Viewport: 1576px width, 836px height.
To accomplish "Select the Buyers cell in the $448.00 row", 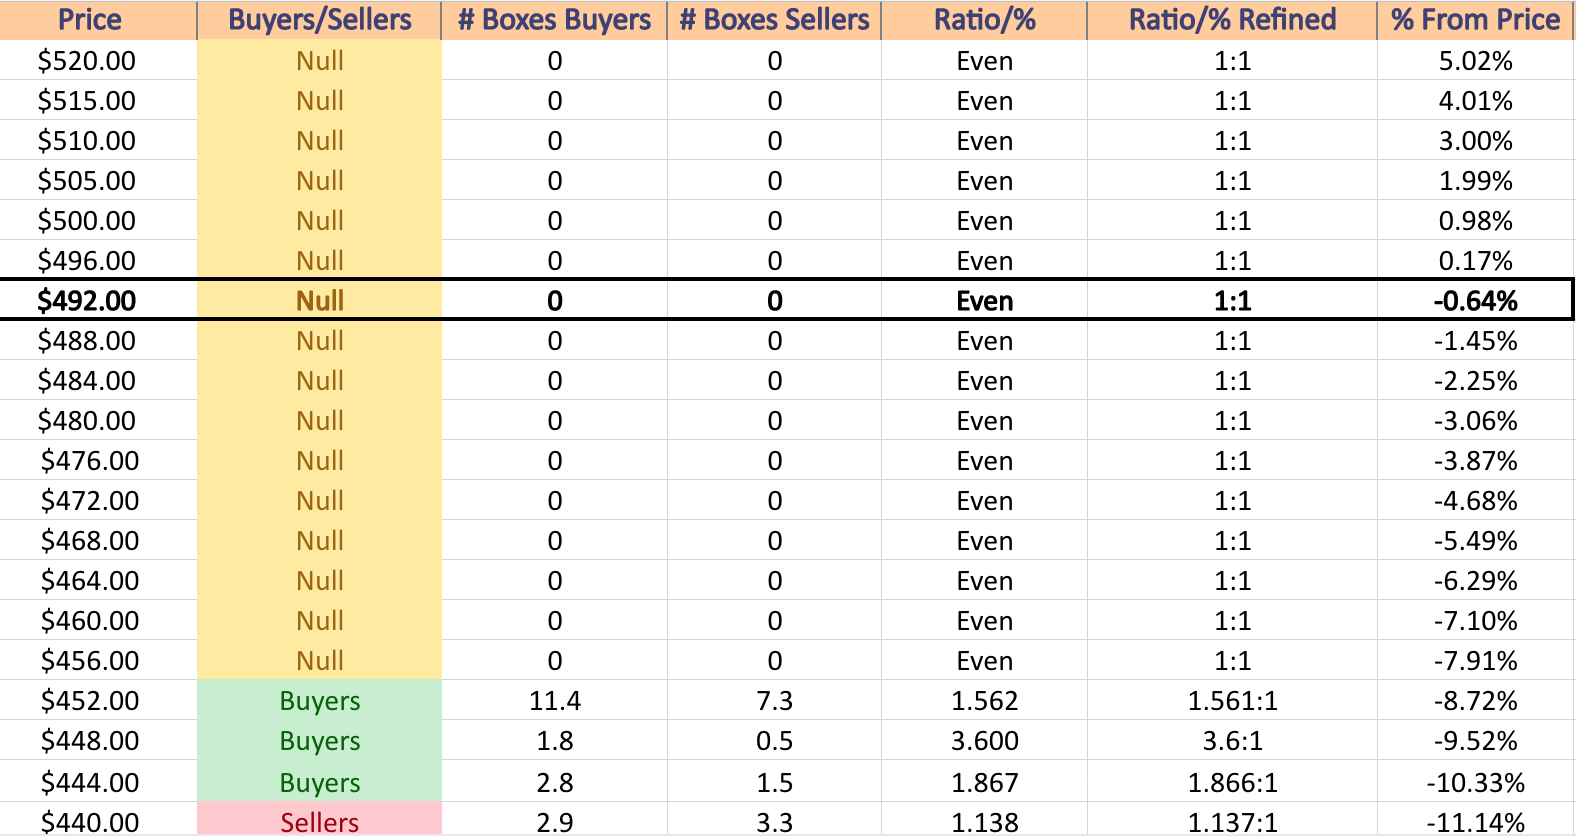I will [319, 741].
